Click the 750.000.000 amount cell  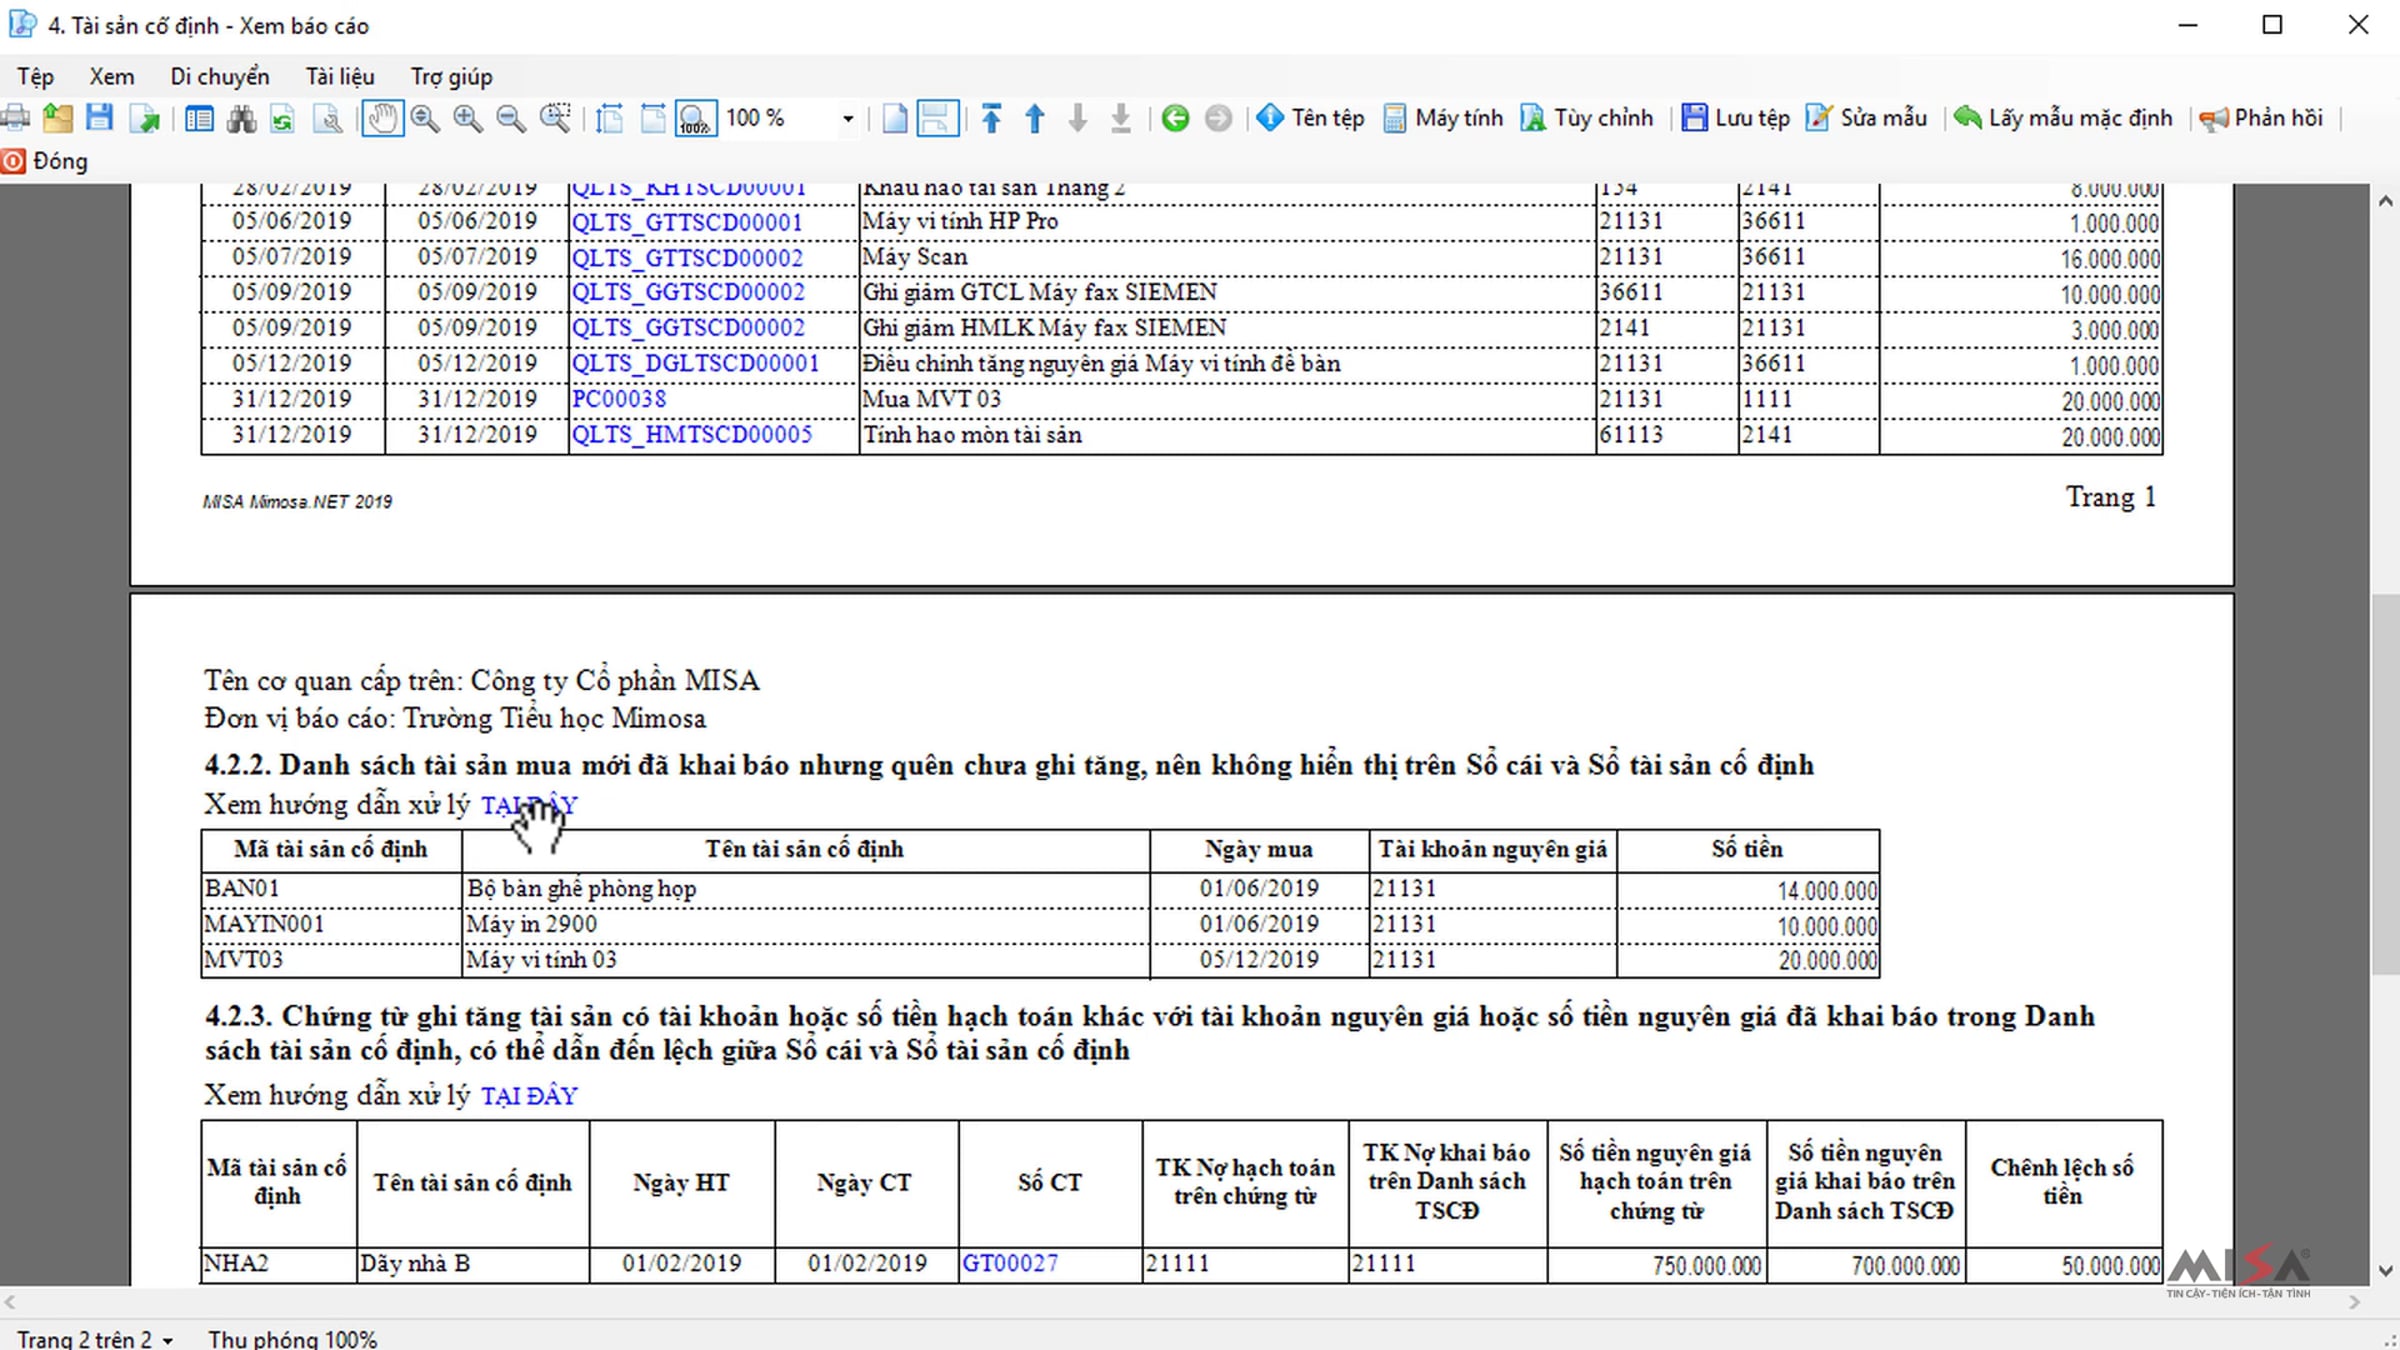coord(1657,1265)
